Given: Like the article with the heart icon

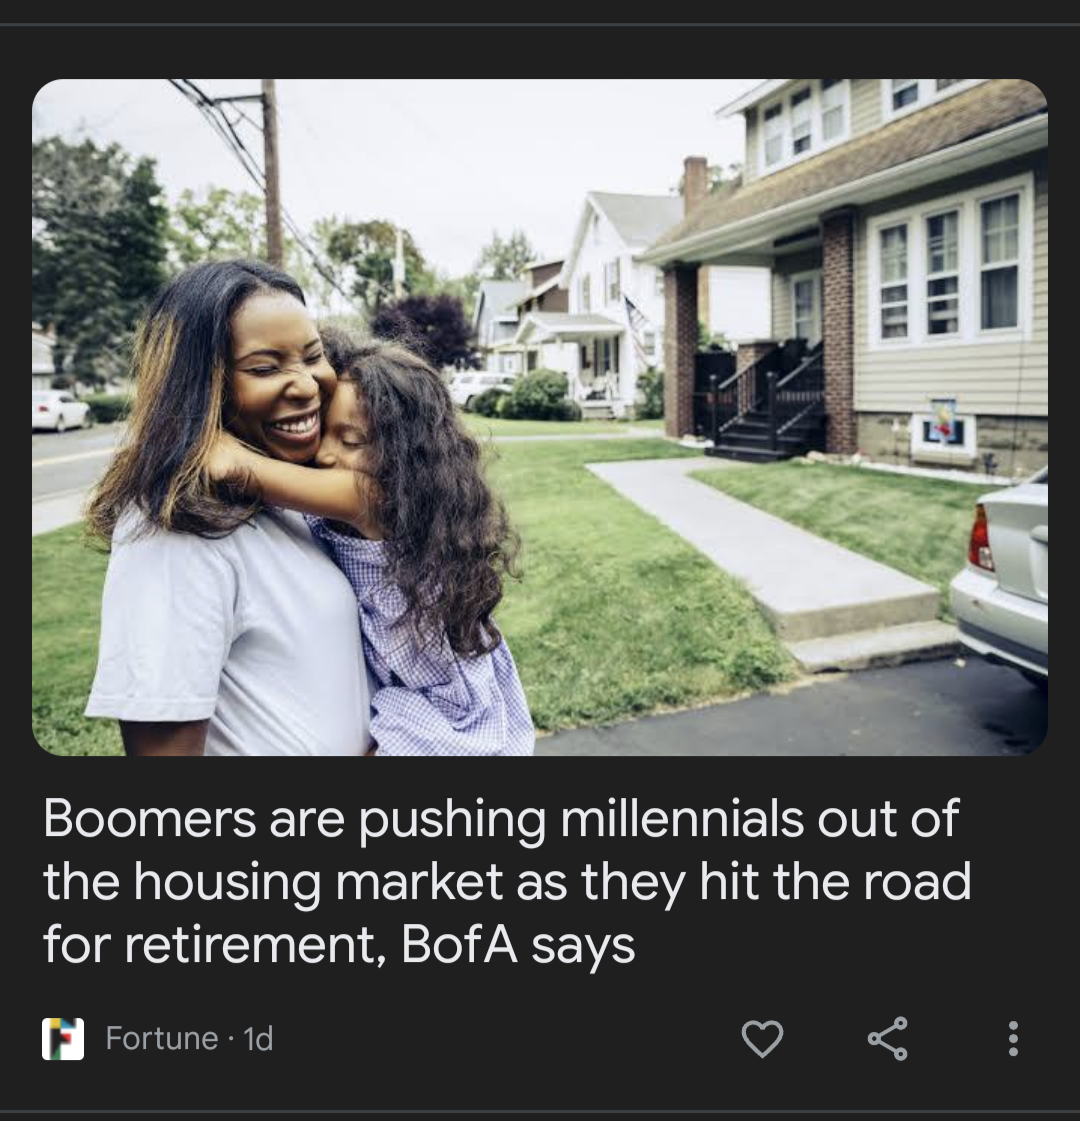Looking at the screenshot, I should click(762, 1038).
